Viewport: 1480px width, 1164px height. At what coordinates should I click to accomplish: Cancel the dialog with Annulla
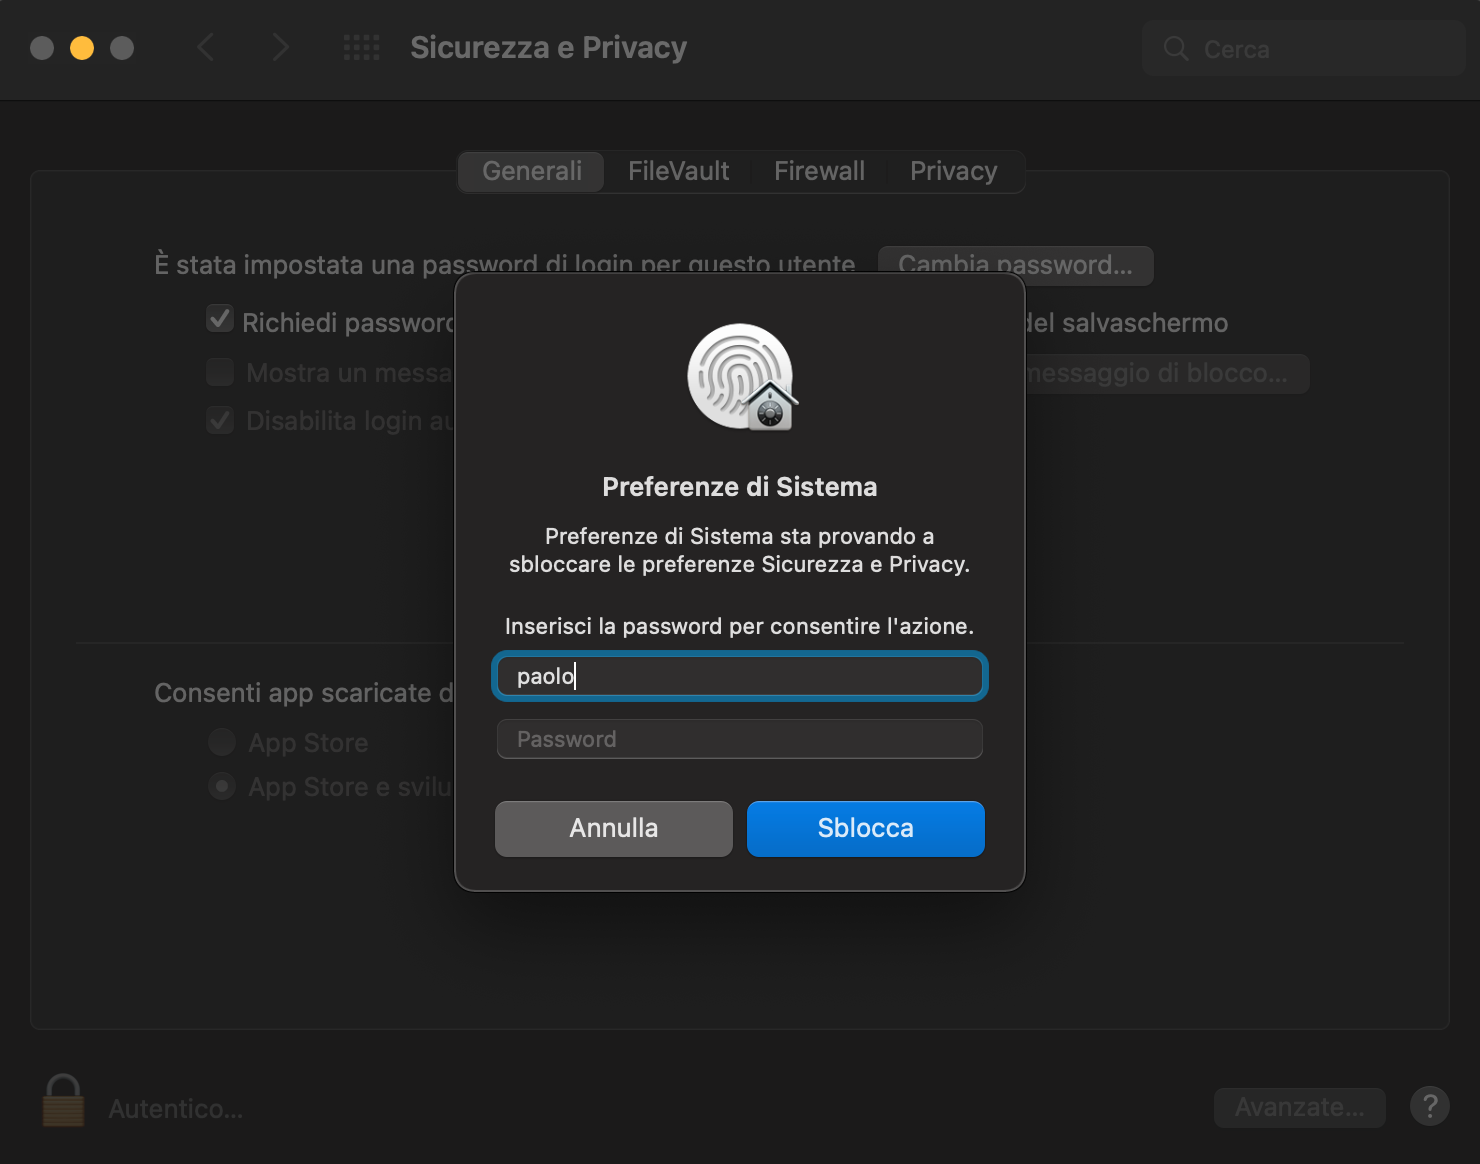tap(614, 828)
